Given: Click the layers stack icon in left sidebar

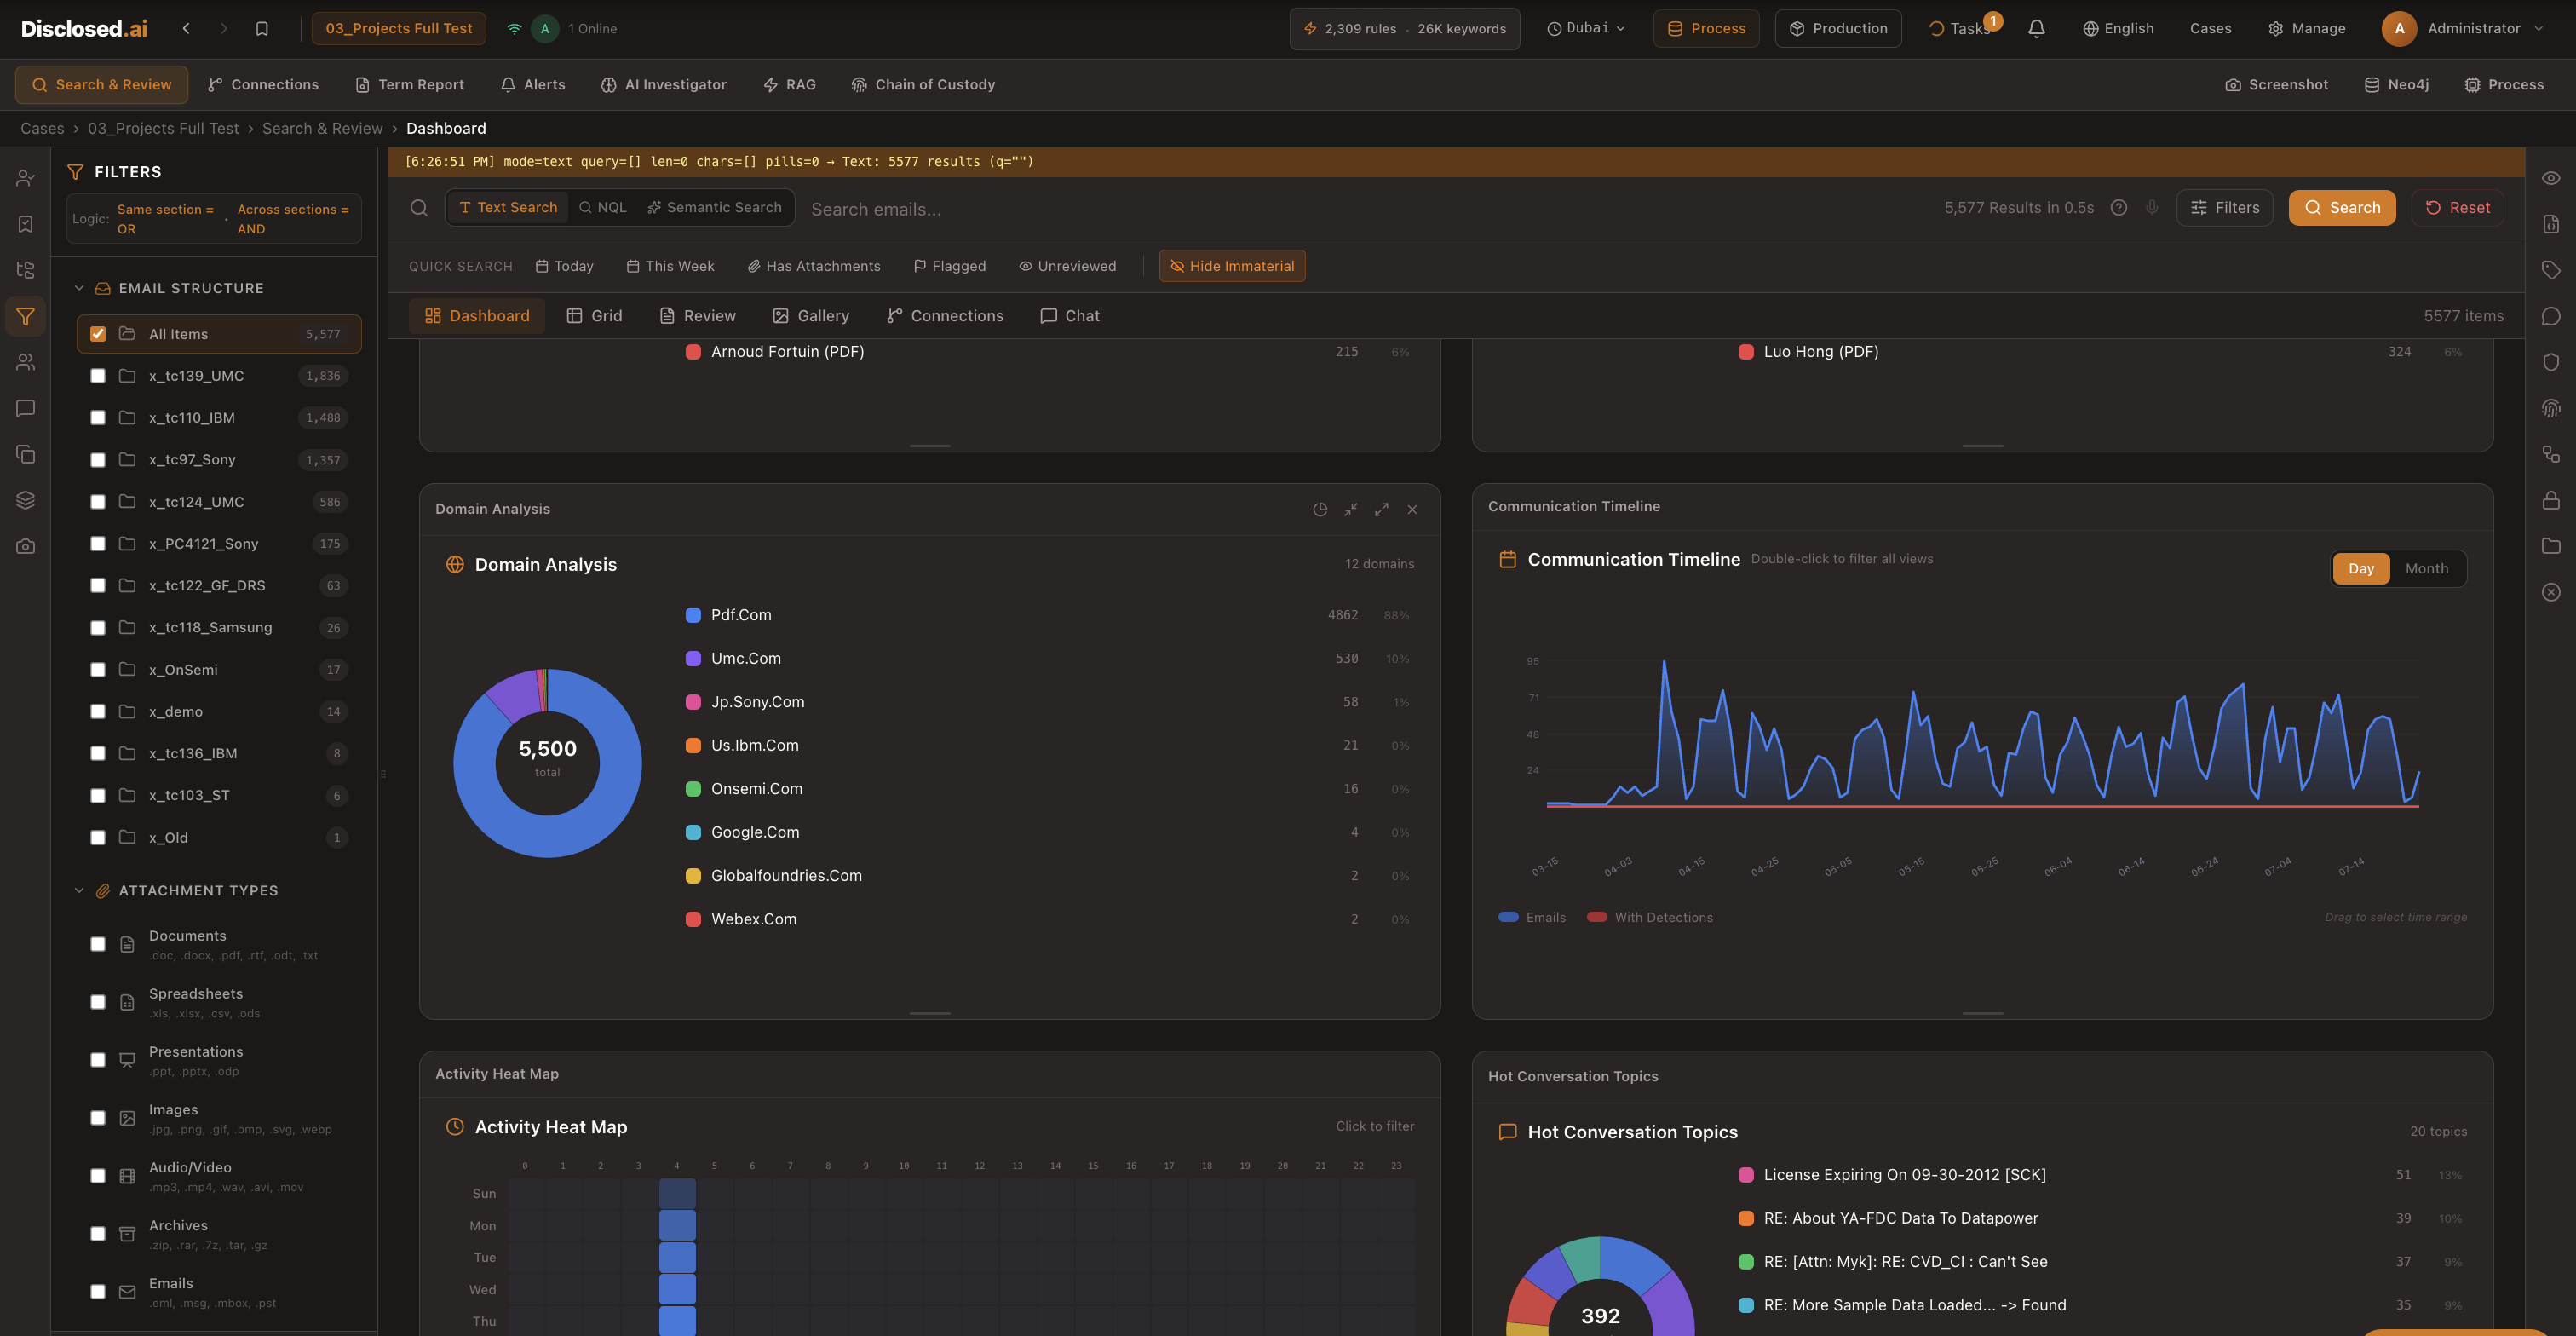Looking at the screenshot, I should pyautogui.click(x=26, y=500).
